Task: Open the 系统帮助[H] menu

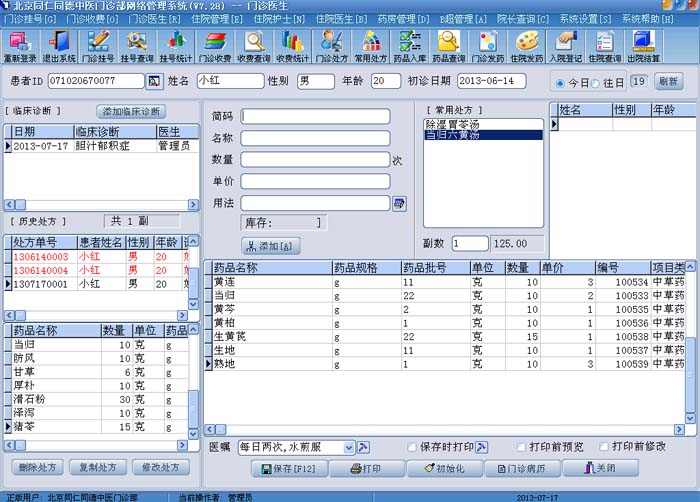Action: tap(648, 19)
